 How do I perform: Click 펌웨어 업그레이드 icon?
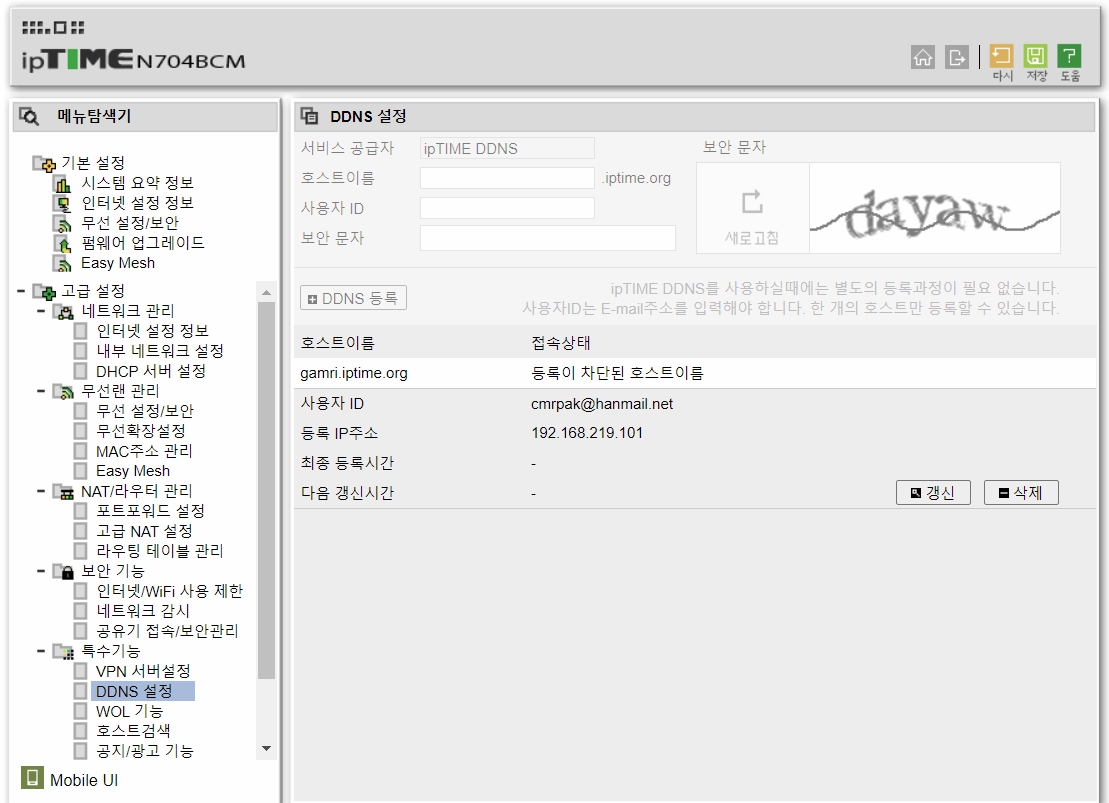pos(63,243)
